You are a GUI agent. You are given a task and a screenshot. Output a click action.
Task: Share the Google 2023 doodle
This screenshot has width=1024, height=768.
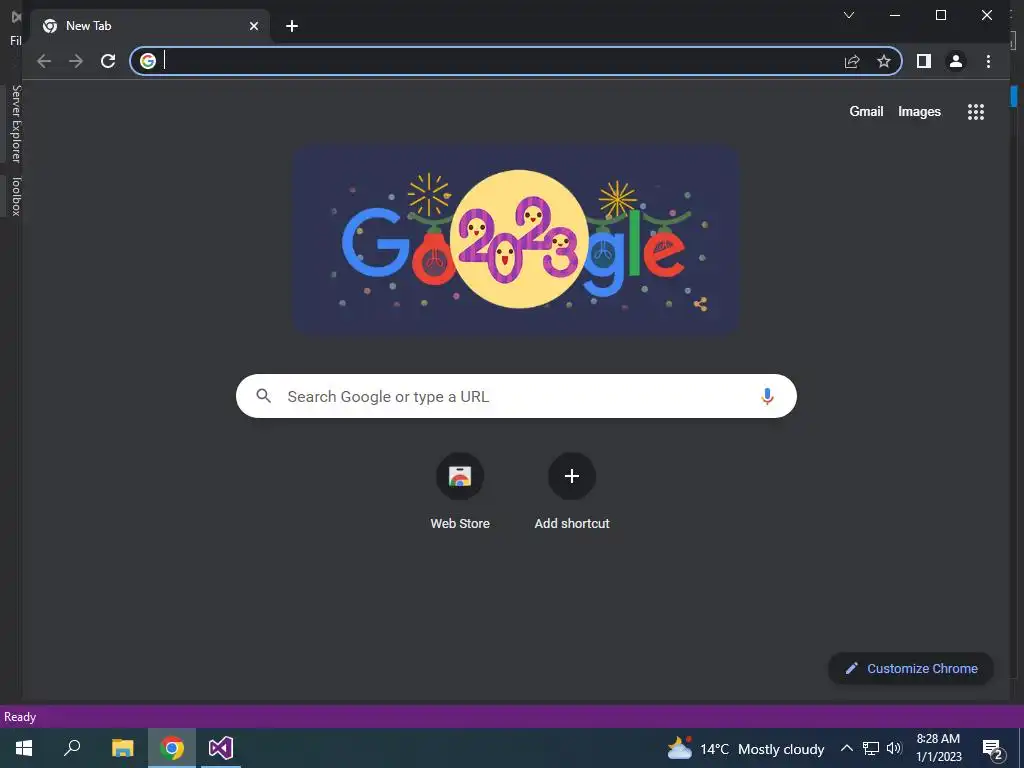(x=700, y=304)
